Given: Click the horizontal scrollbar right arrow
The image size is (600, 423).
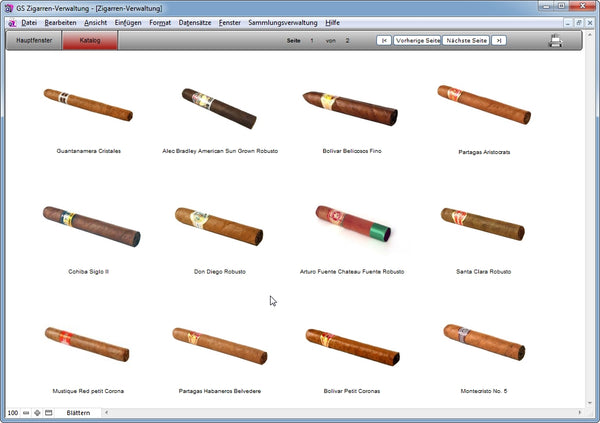Looking at the screenshot, I should 580,413.
